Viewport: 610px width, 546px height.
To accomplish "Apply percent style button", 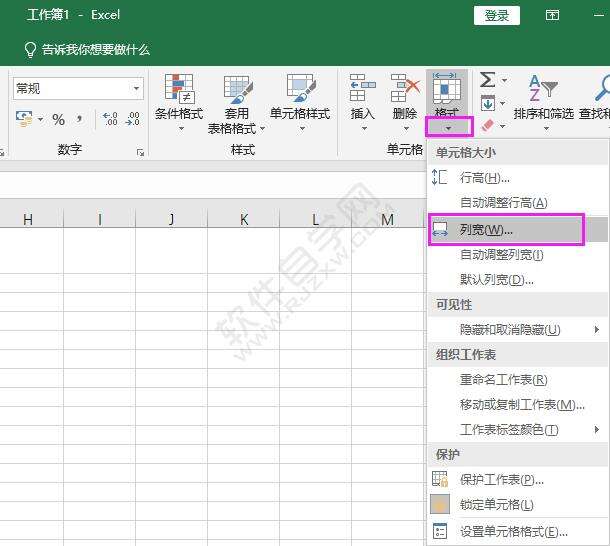I will (58, 119).
